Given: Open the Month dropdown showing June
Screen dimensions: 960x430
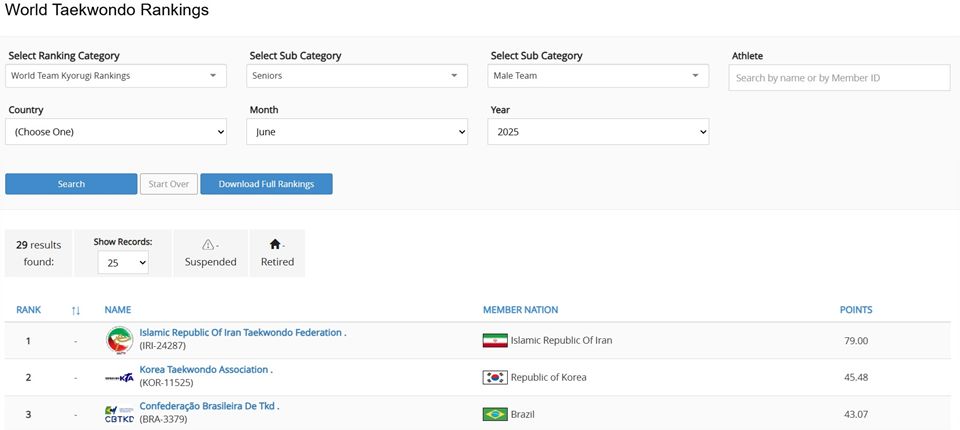Looking at the screenshot, I should [x=357, y=132].
